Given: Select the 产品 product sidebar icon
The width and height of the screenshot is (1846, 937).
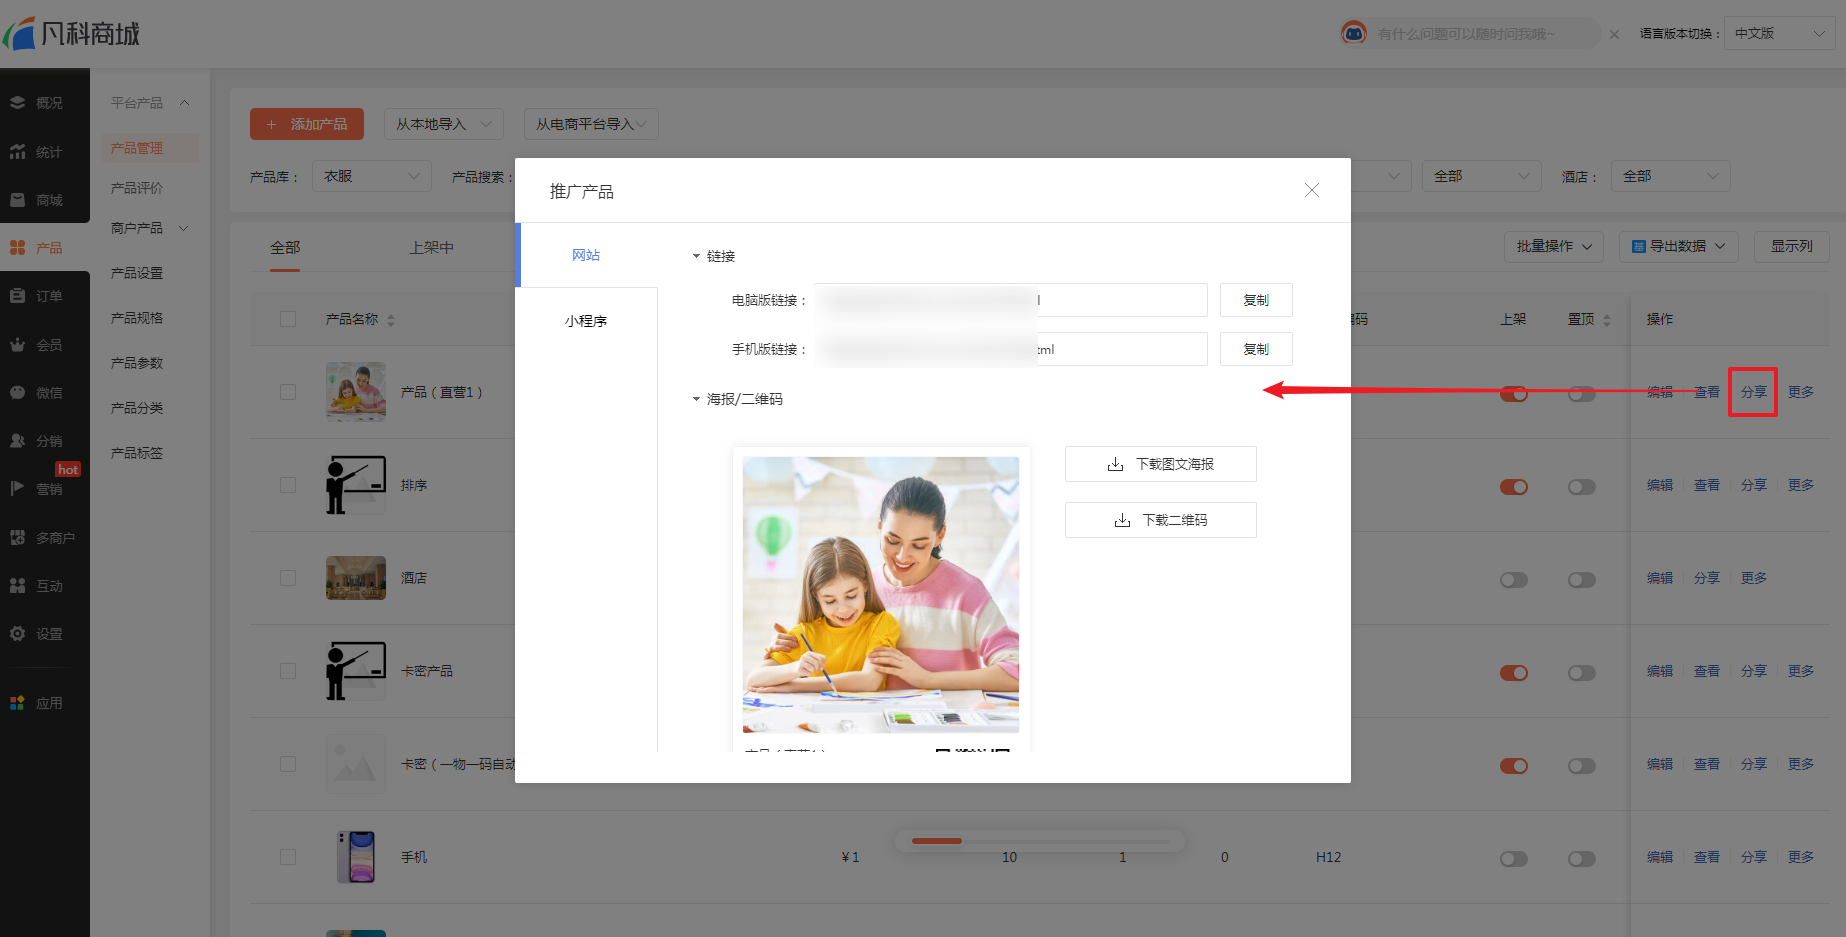Looking at the screenshot, I should click(17, 247).
